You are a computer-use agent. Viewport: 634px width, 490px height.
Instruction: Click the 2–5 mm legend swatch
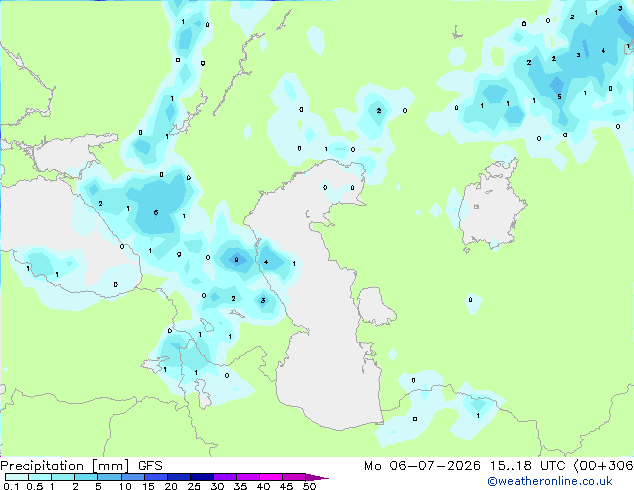point(86,477)
